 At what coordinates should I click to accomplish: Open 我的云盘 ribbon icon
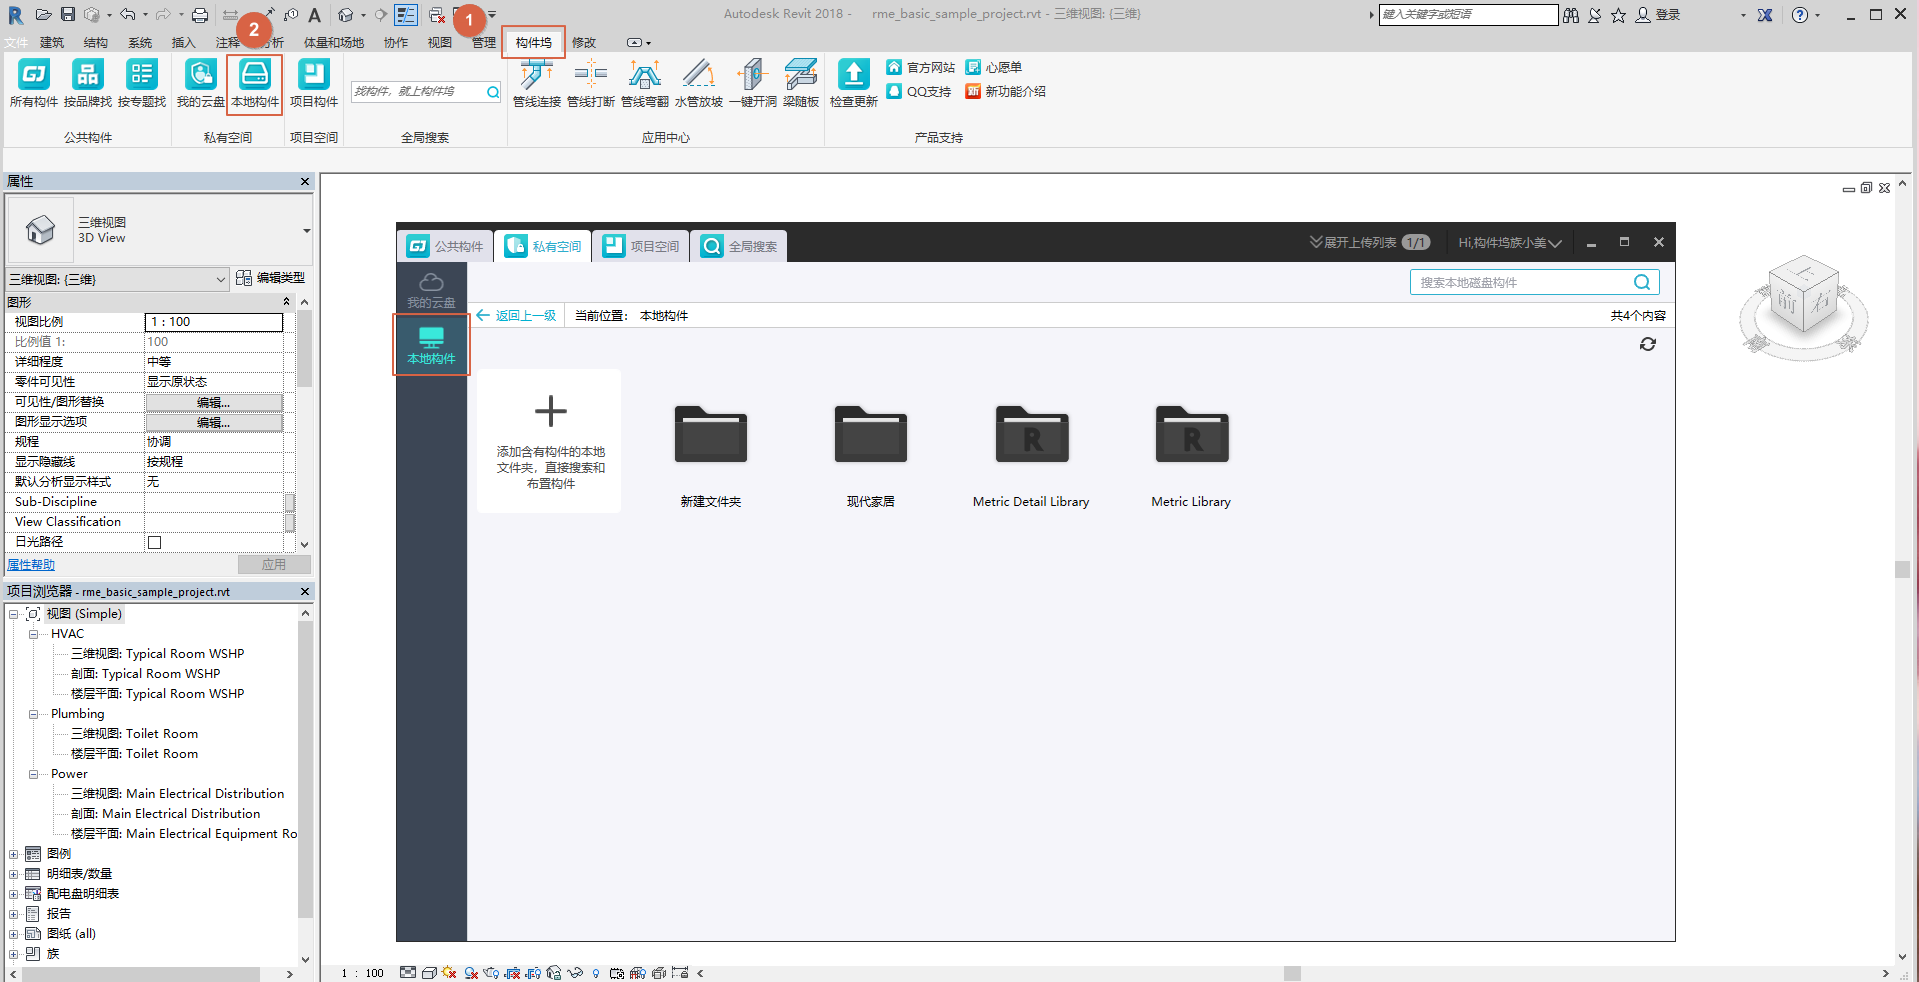pyautogui.click(x=200, y=83)
